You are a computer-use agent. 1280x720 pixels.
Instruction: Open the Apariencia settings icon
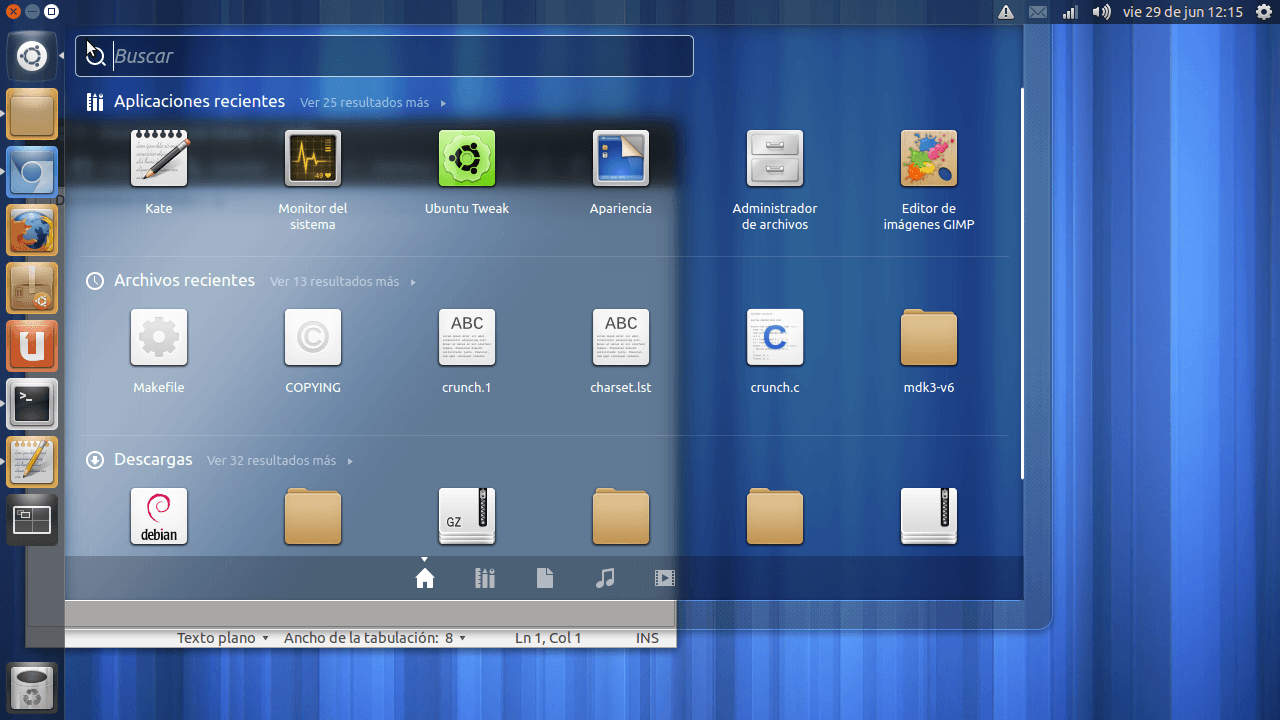[621, 159]
